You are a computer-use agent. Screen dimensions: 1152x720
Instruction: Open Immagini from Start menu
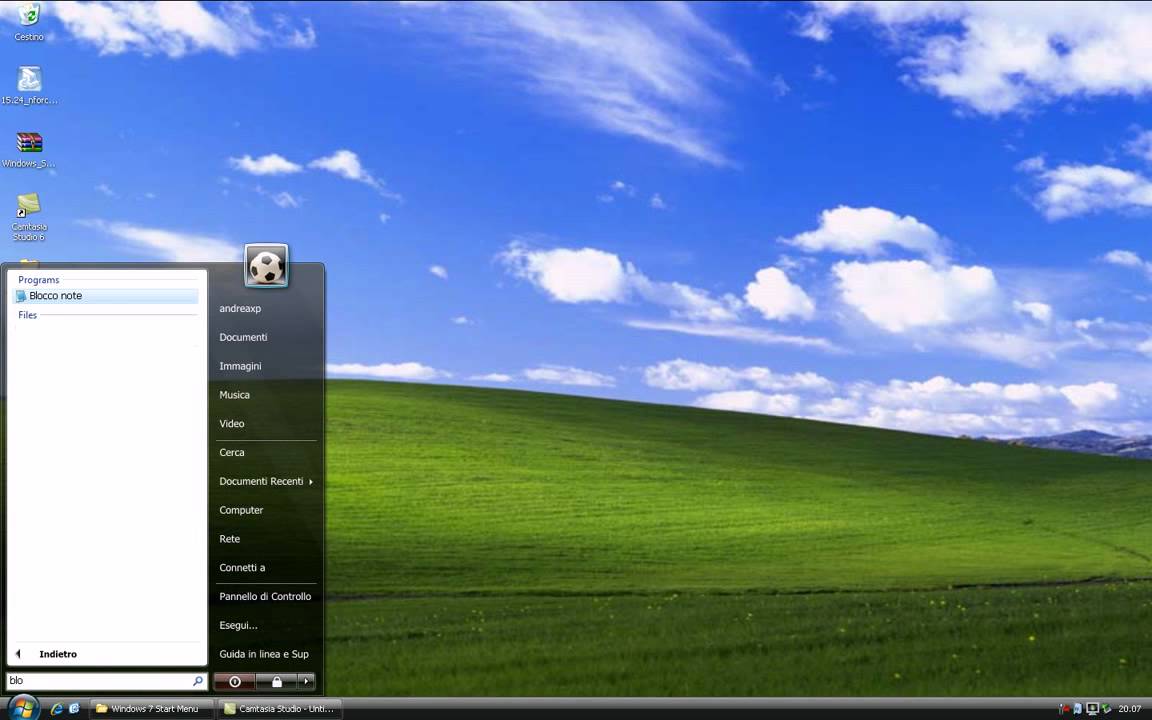240,366
